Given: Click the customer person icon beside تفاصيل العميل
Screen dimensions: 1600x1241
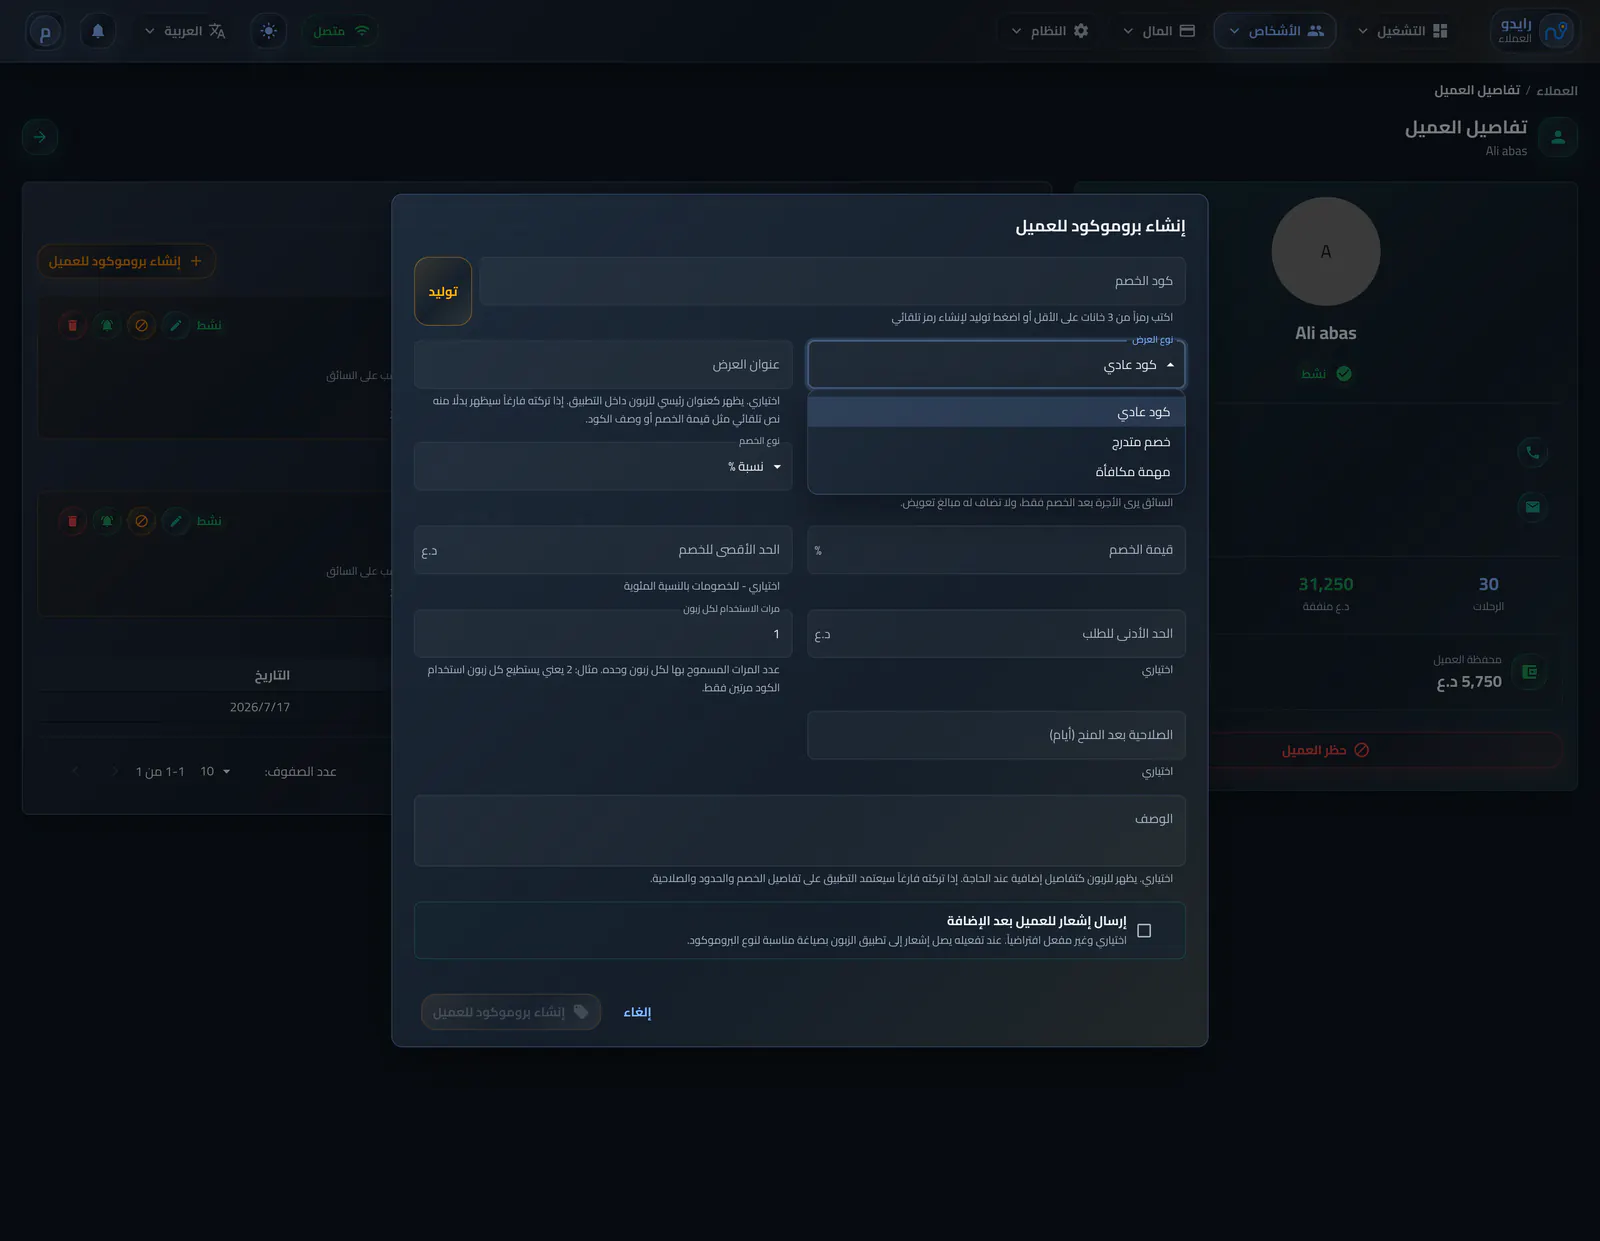Looking at the screenshot, I should coord(1557,137).
